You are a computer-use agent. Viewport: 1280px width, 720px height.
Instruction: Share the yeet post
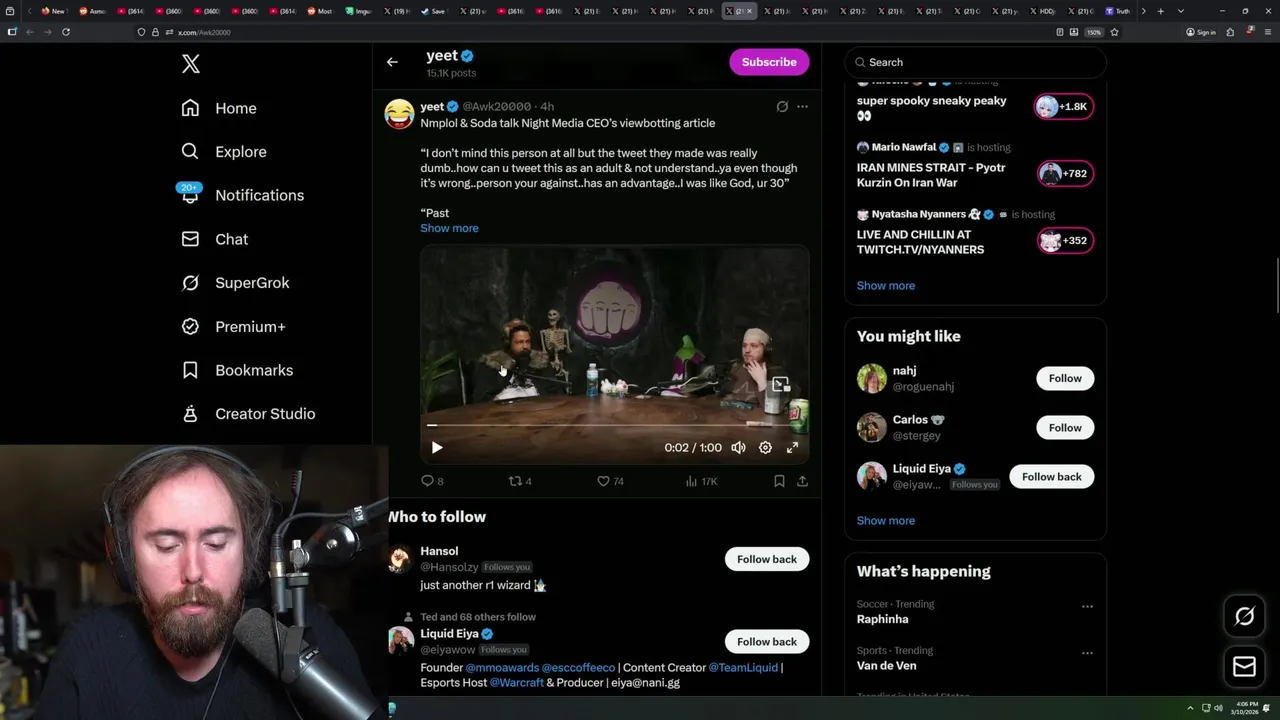tap(802, 481)
